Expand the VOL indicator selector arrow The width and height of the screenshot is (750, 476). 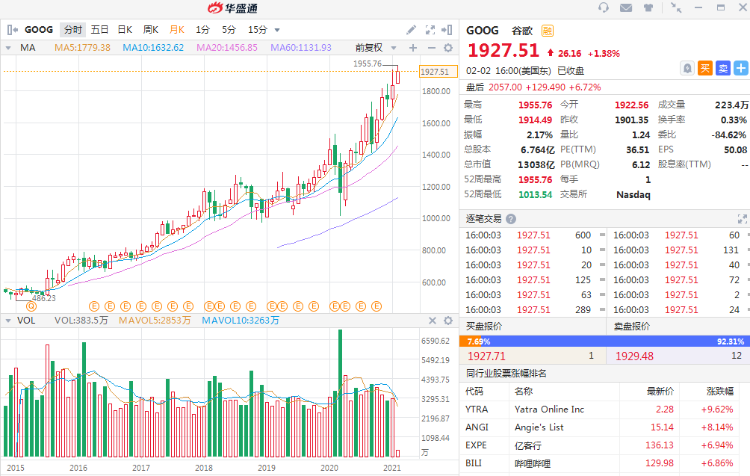[x=10, y=320]
